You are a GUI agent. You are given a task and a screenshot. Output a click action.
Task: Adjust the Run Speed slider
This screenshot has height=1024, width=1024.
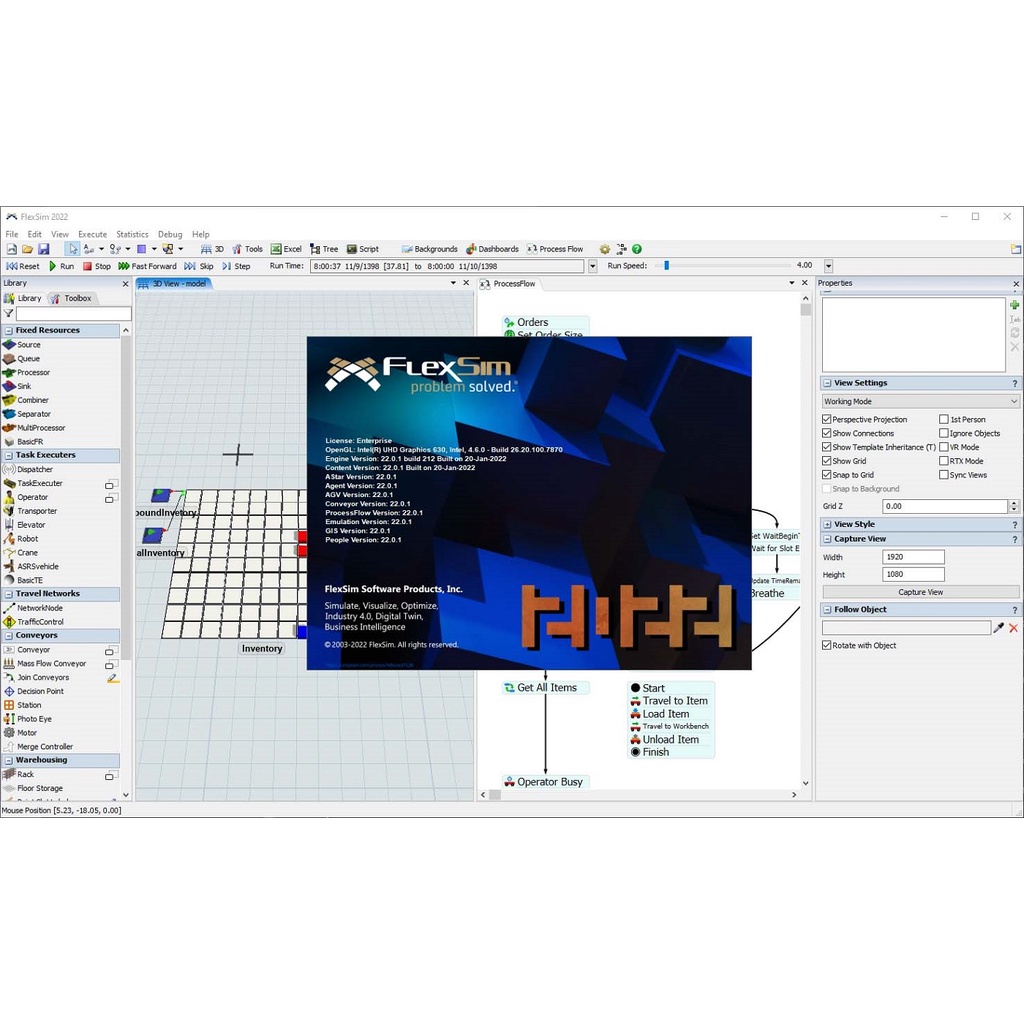click(666, 266)
